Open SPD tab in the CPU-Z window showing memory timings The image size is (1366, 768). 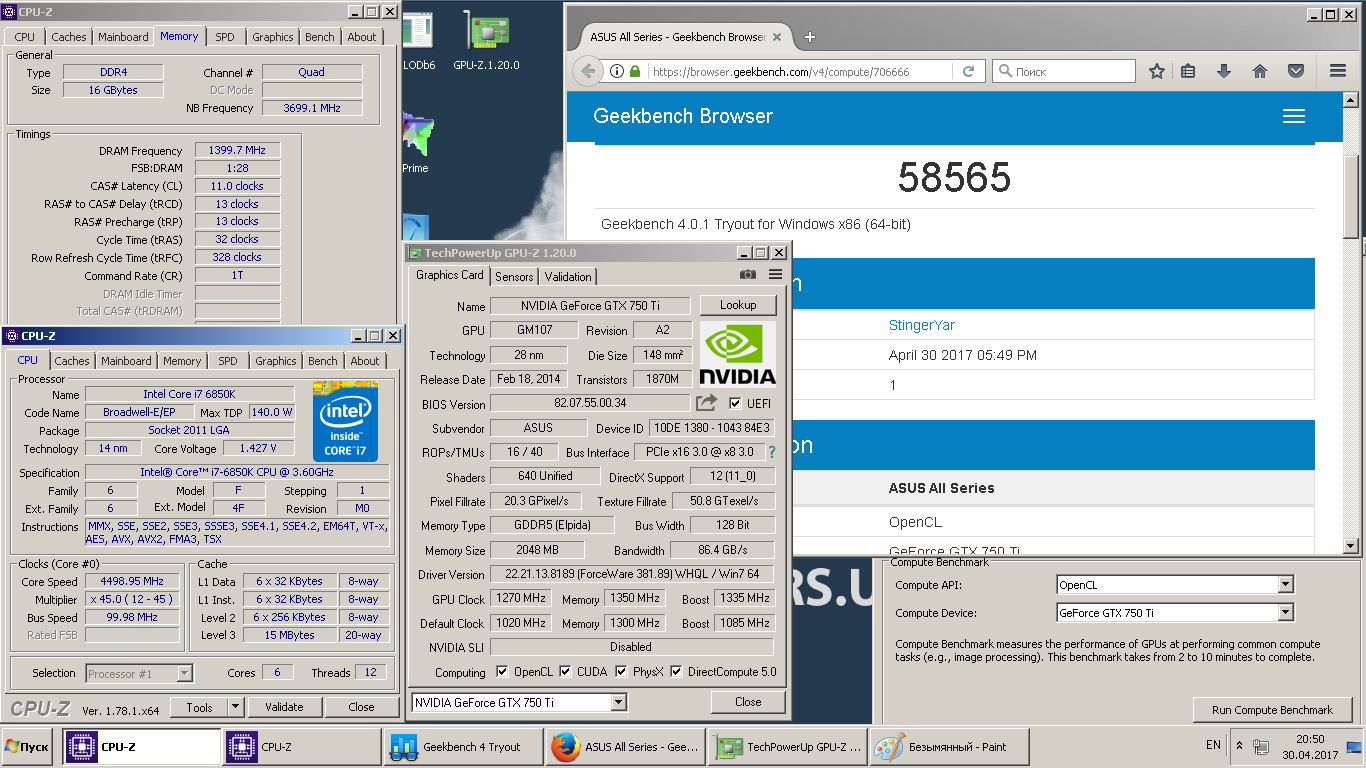point(225,37)
